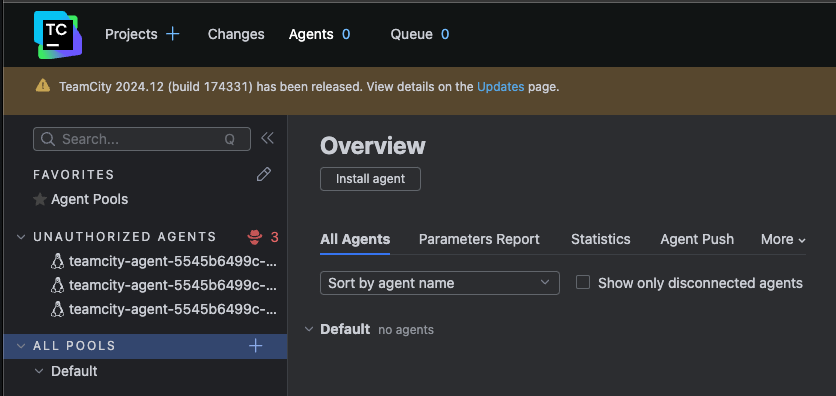836x396 pixels.
Task: Click the magnifier icon in the search box
Action: 48,139
